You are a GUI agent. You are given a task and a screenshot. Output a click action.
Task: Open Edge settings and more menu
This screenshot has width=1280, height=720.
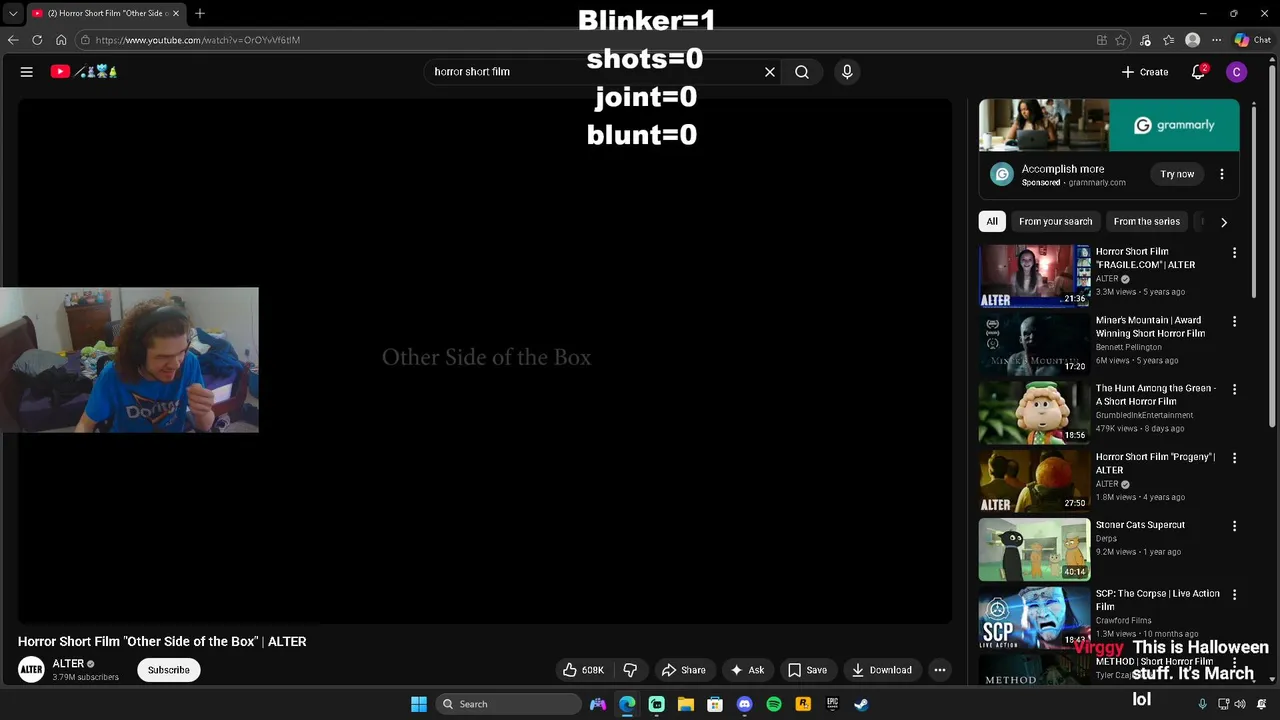(x=1216, y=40)
